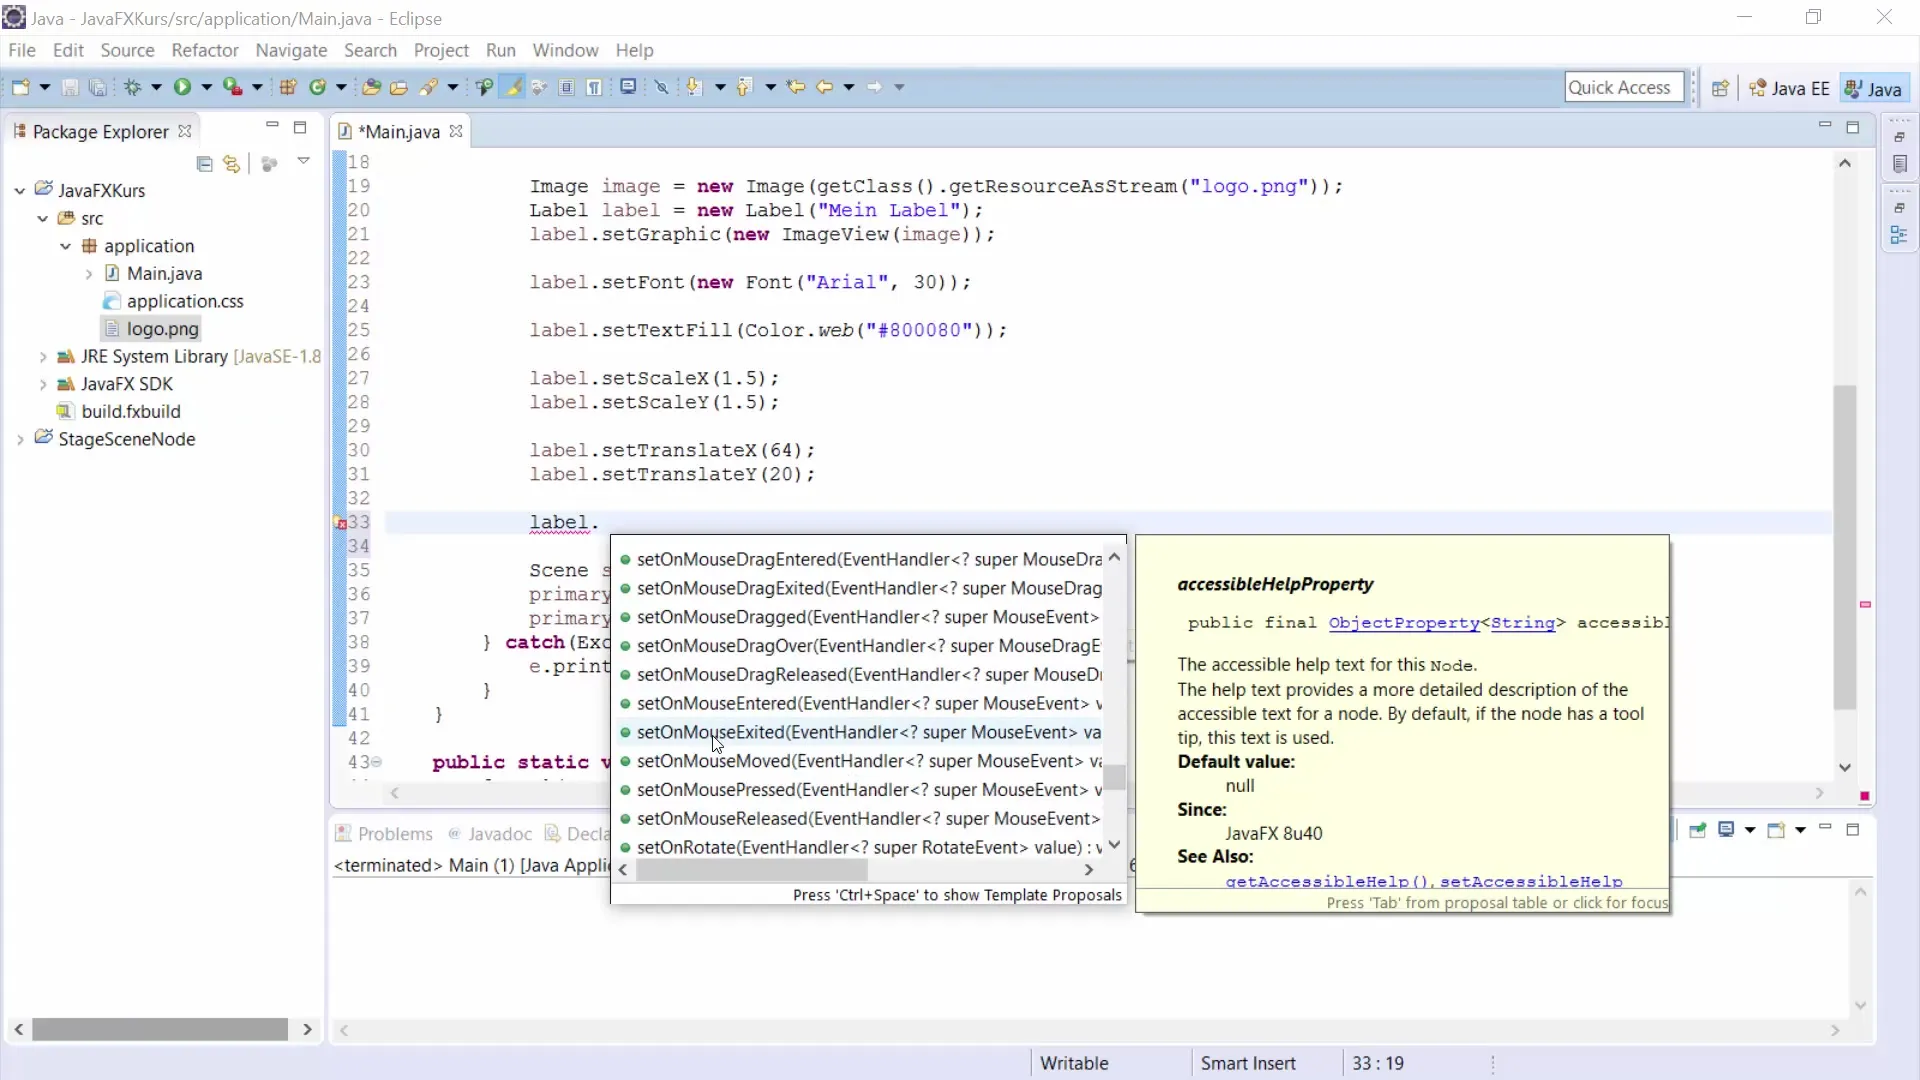Click the Last Edit Location icon

pos(796,88)
